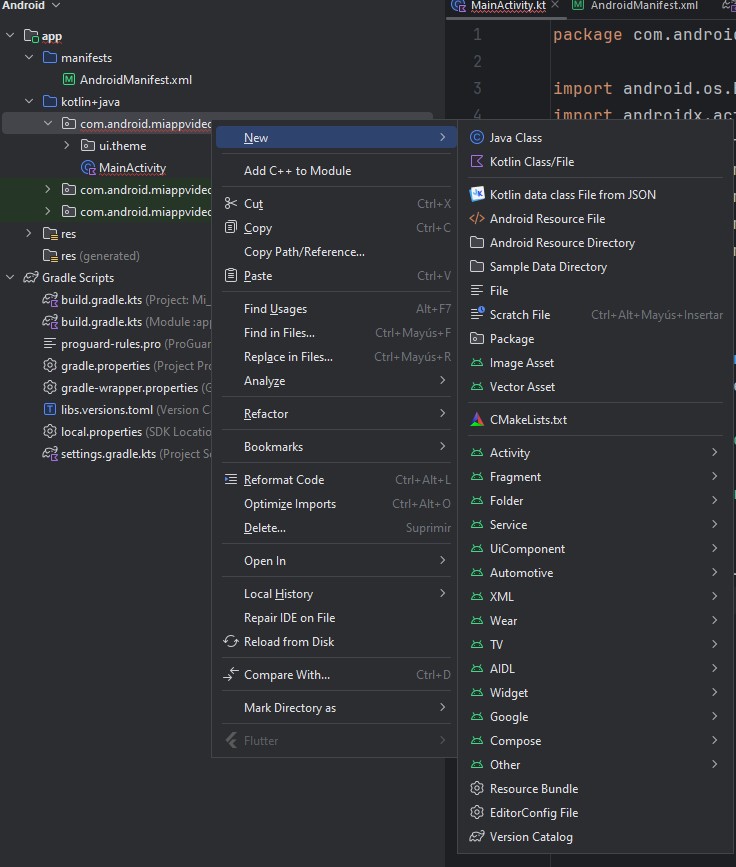Click the Kotlin Class/File icon

click(x=477, y=162)
